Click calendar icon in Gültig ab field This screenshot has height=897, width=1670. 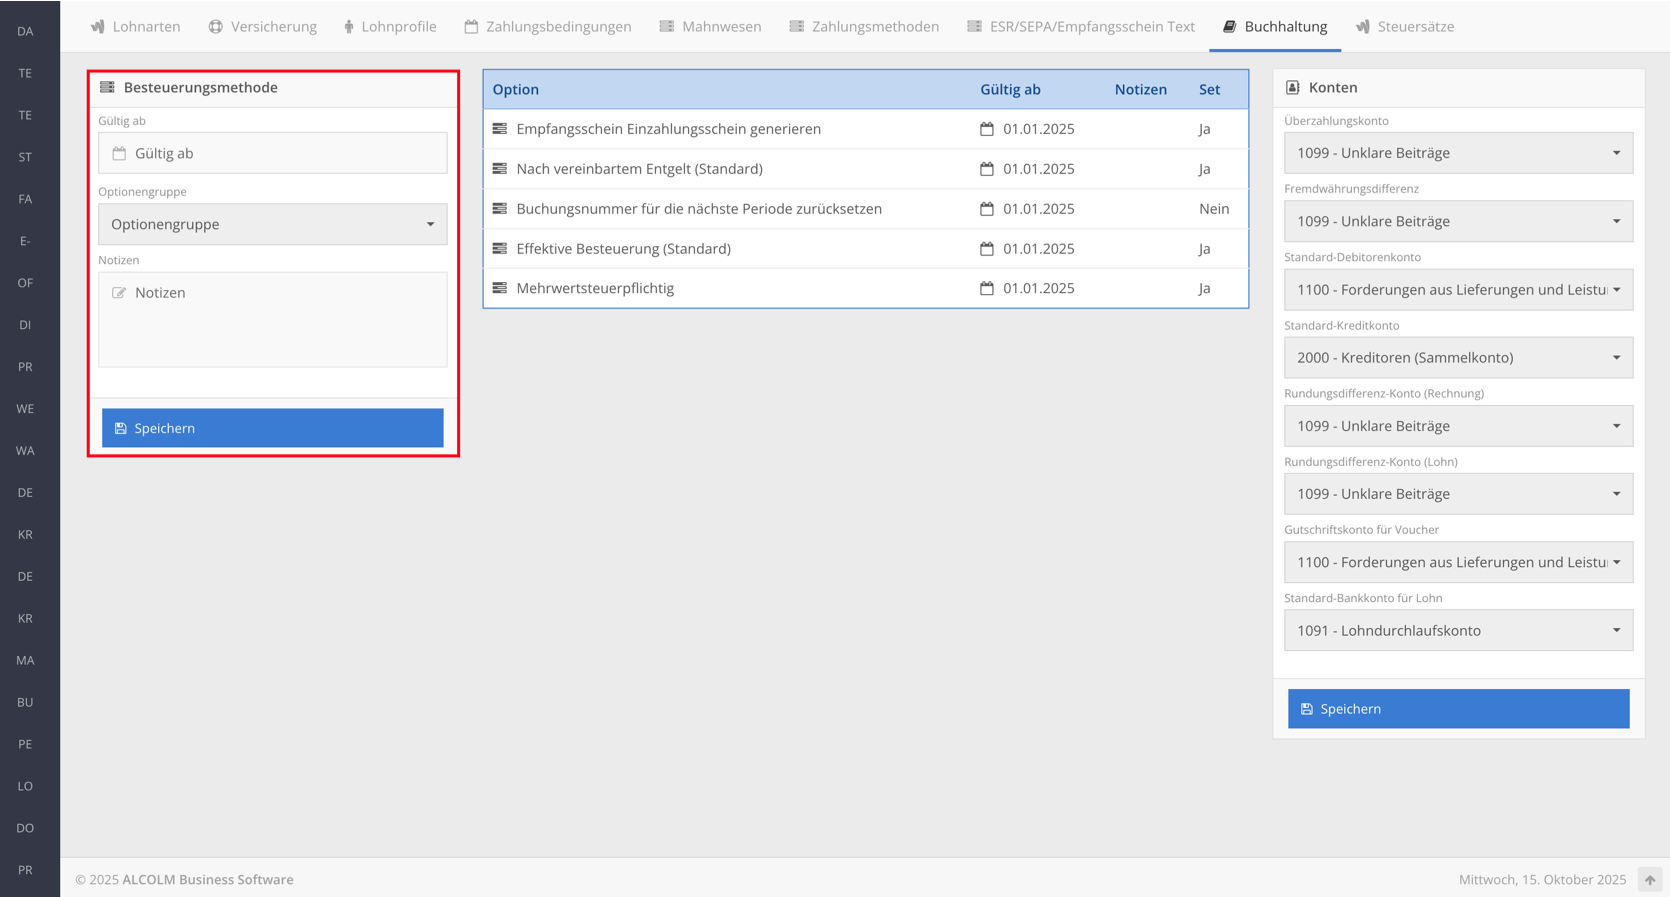click(120, 154)
